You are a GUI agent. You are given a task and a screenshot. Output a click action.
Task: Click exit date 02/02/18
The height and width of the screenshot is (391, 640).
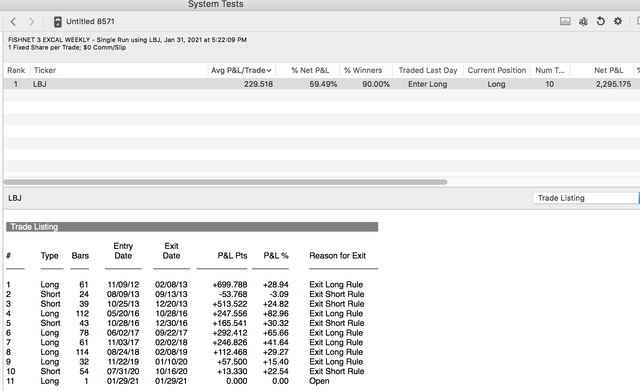(x=171, y=342)
